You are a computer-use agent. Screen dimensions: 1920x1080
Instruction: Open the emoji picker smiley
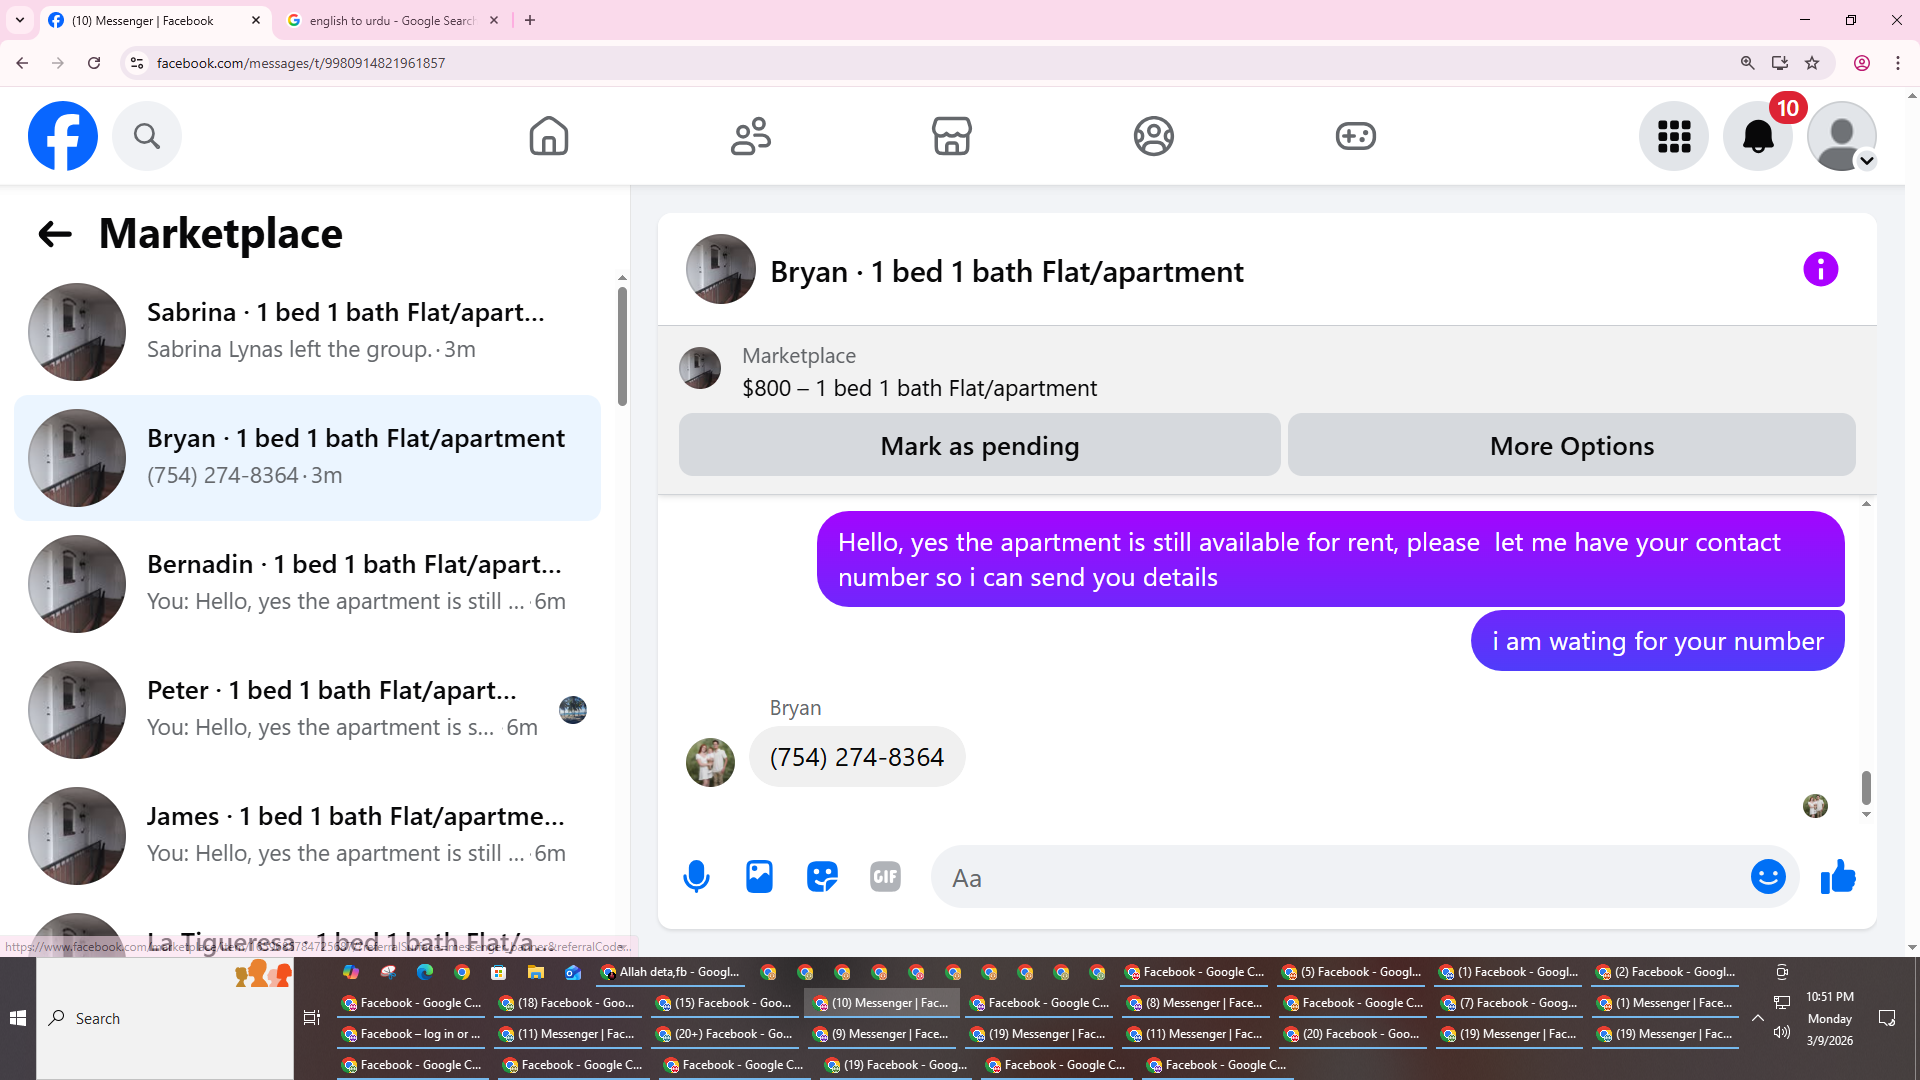tap(1767, 877)
